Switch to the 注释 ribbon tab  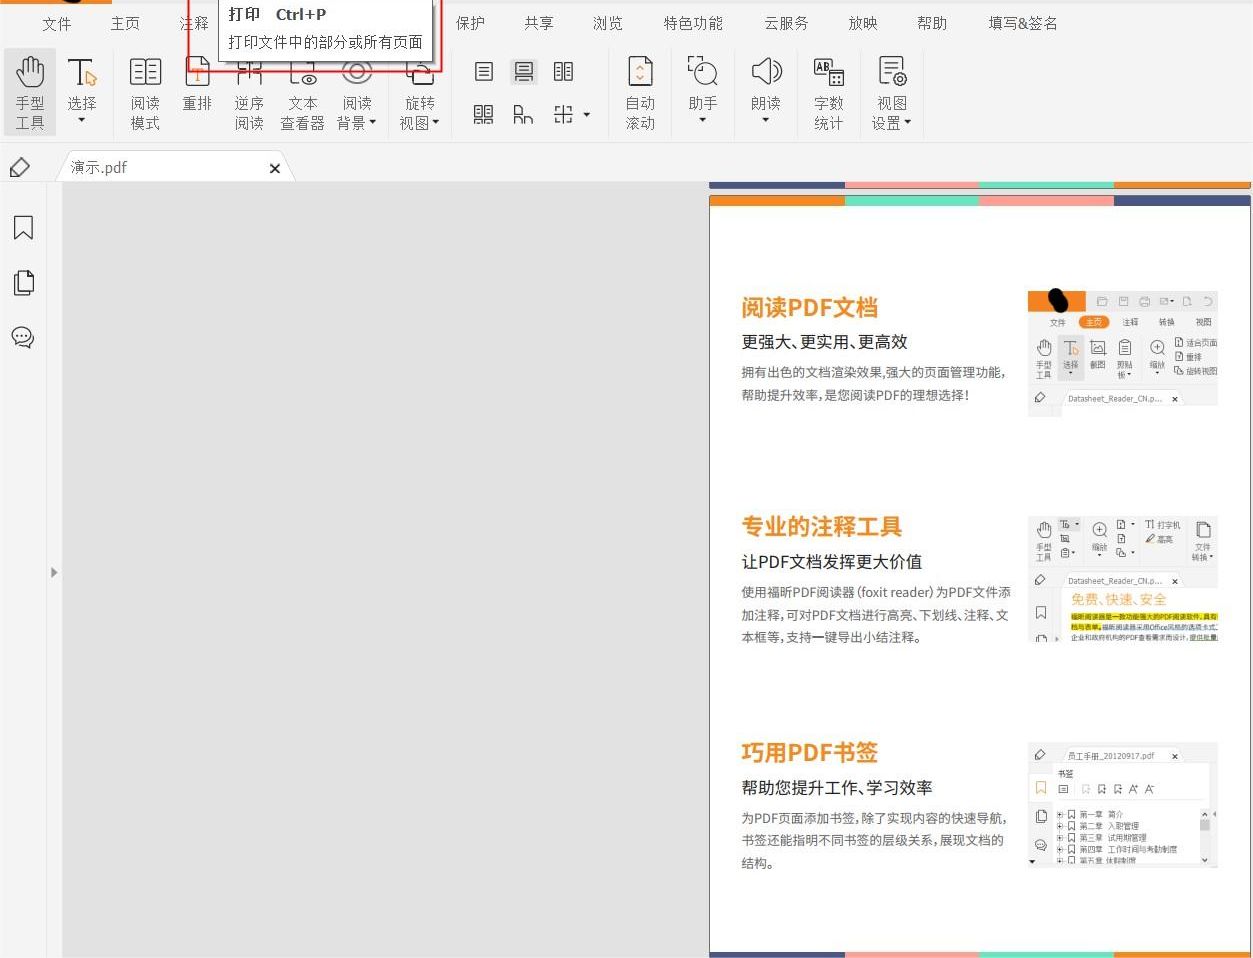193,23
